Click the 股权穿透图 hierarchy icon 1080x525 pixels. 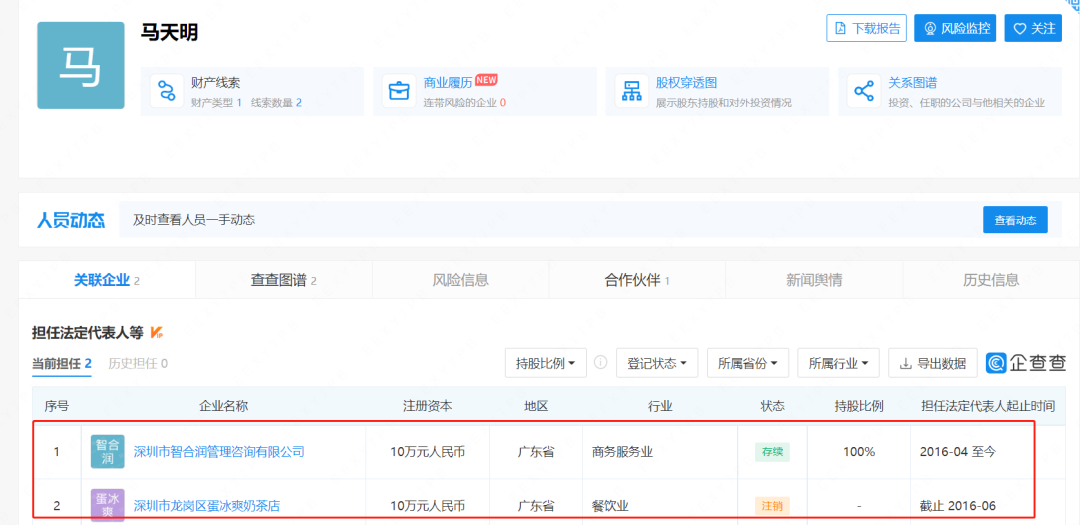[x=631, y=91]
